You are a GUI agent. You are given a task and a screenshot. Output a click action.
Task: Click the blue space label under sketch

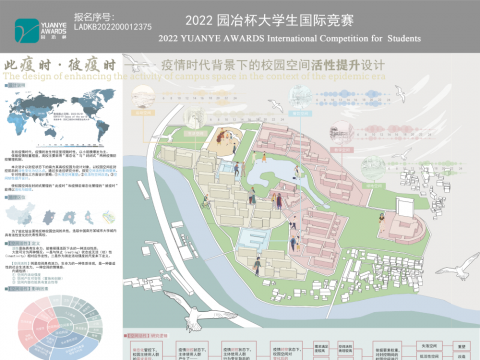[300, 113]
